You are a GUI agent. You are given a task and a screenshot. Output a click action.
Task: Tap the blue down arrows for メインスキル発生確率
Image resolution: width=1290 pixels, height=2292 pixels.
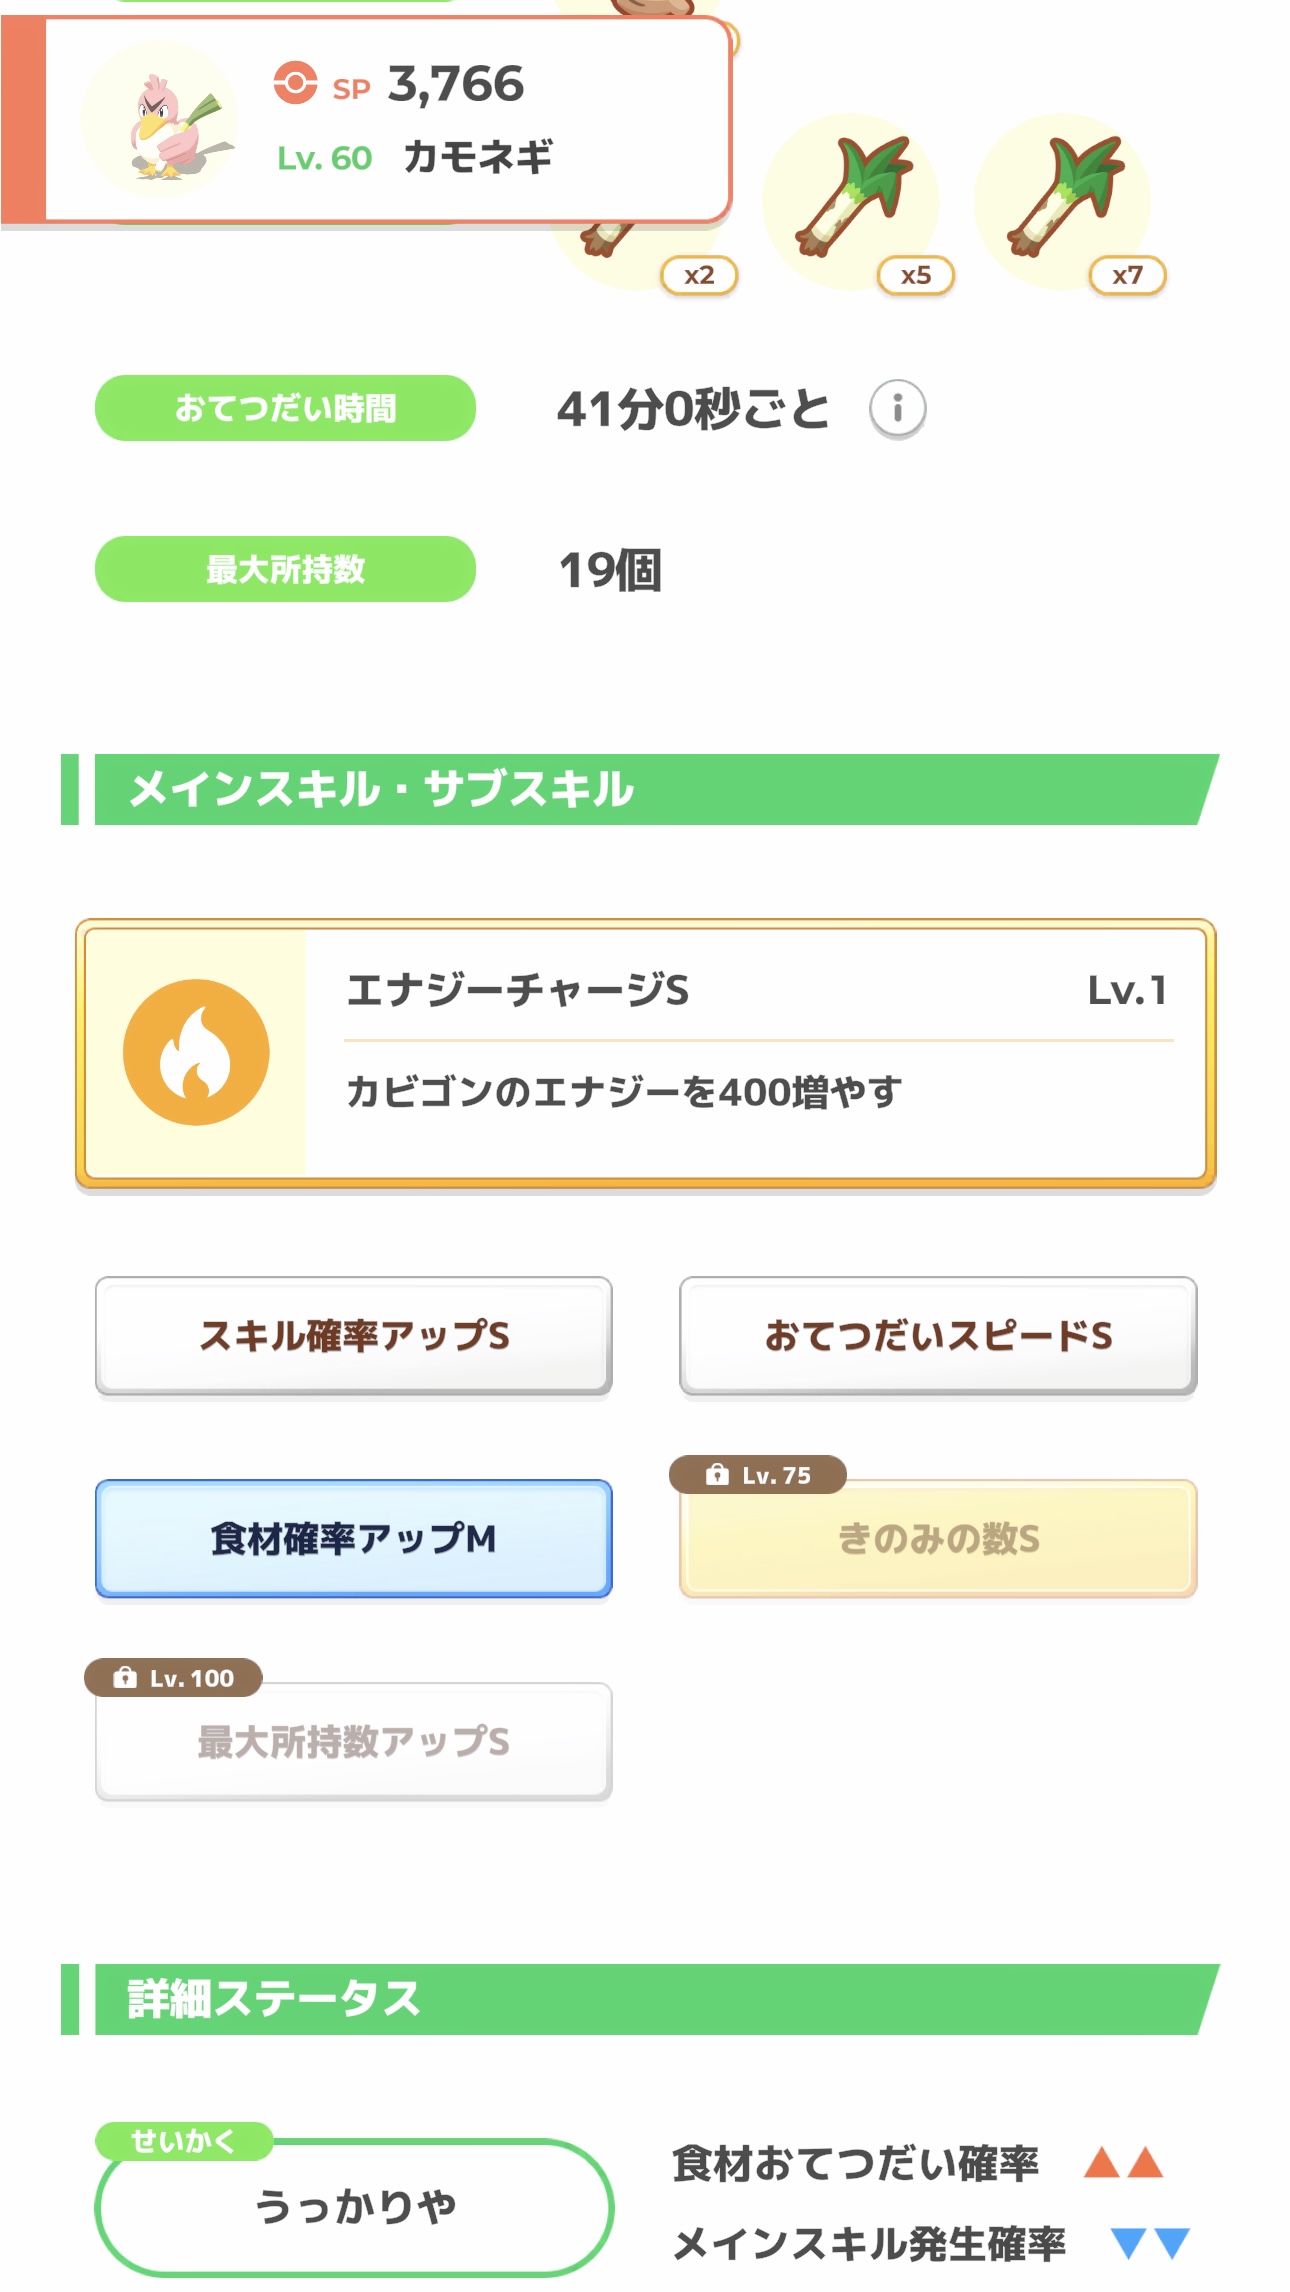tap(1149, 2244)
